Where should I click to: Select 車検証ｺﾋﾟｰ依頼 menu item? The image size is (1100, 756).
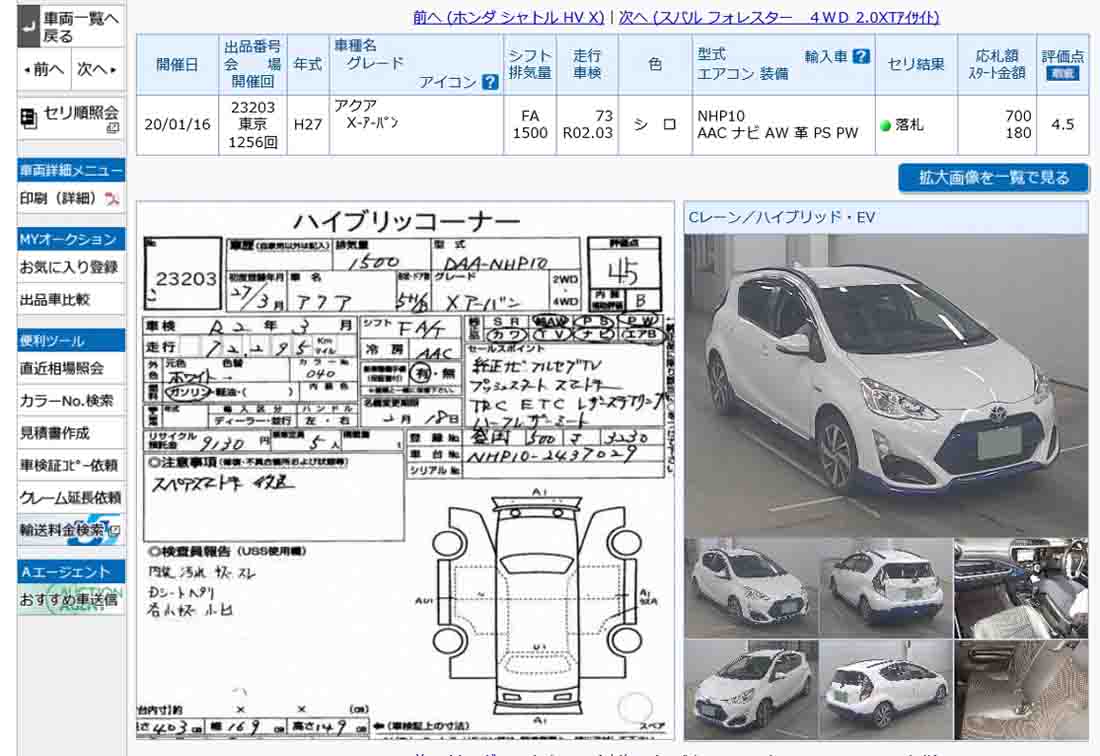click(x=71, y=465)
